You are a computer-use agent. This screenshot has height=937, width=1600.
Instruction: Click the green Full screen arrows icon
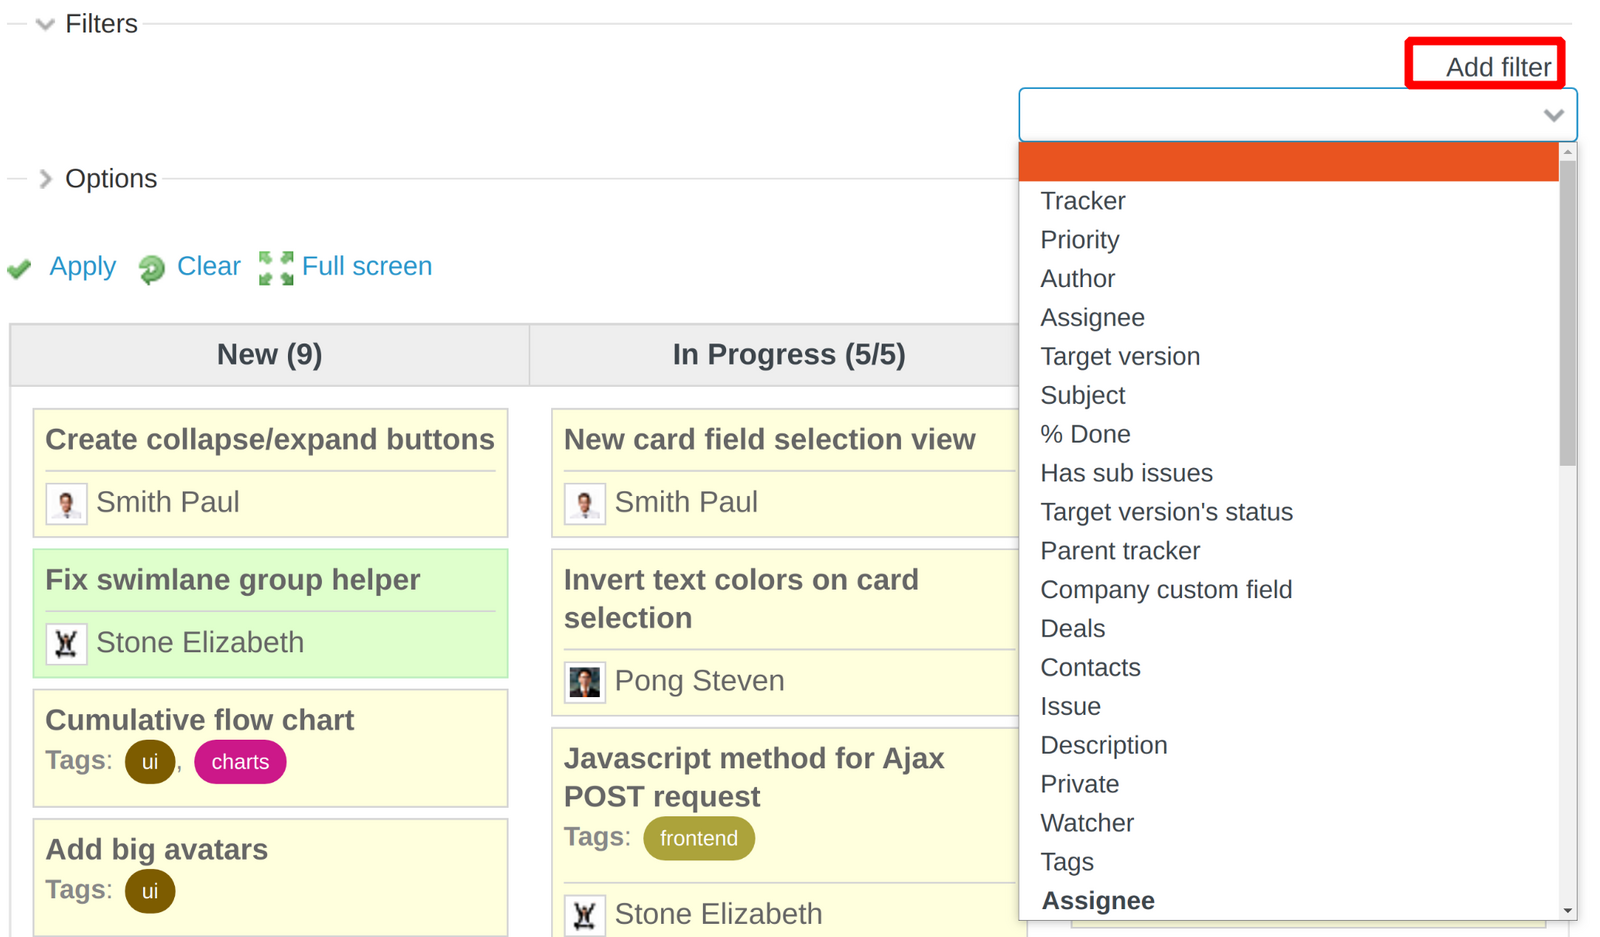click(x=275, y=267)
